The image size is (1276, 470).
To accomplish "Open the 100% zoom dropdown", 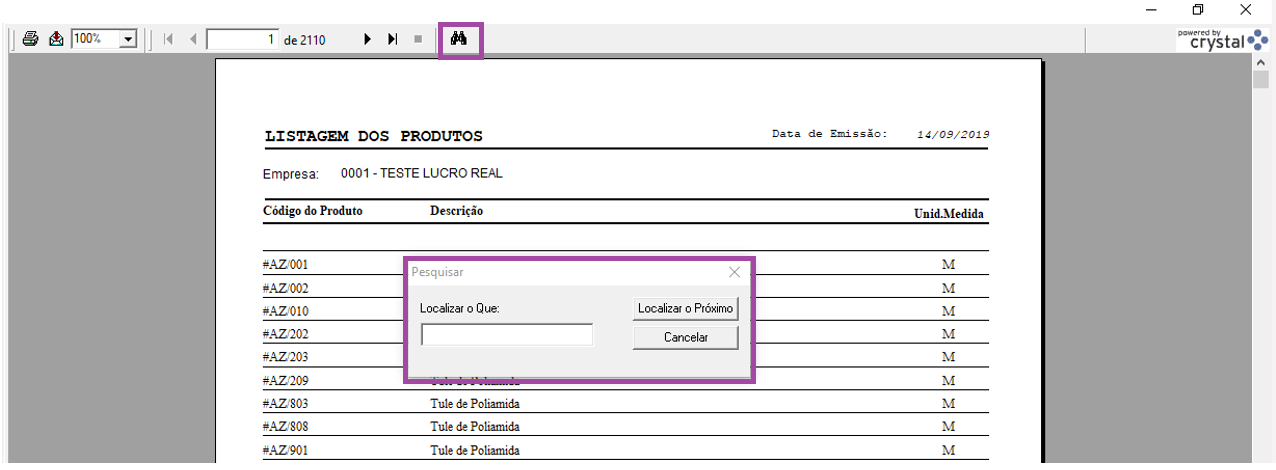I will point(128,39).
